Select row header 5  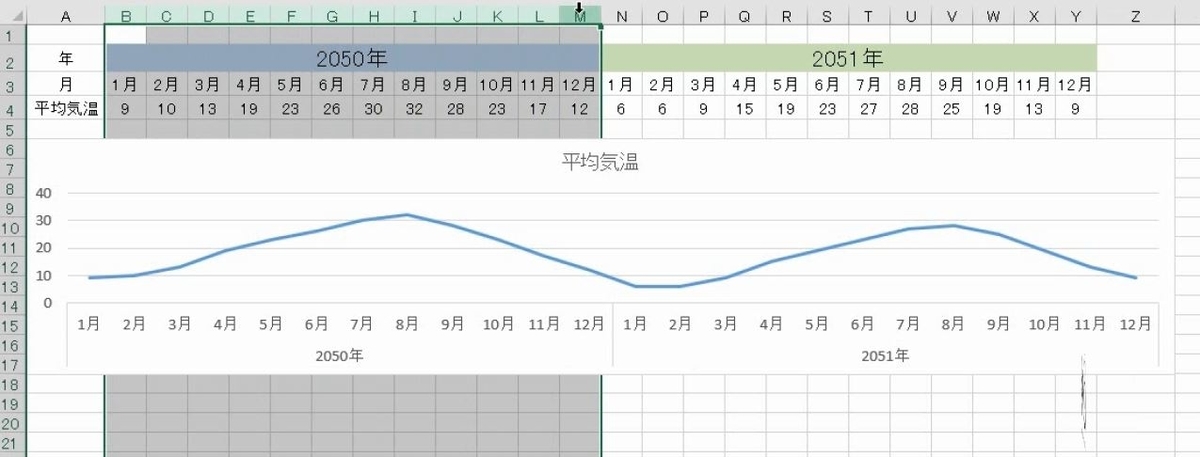coord(12,129)
